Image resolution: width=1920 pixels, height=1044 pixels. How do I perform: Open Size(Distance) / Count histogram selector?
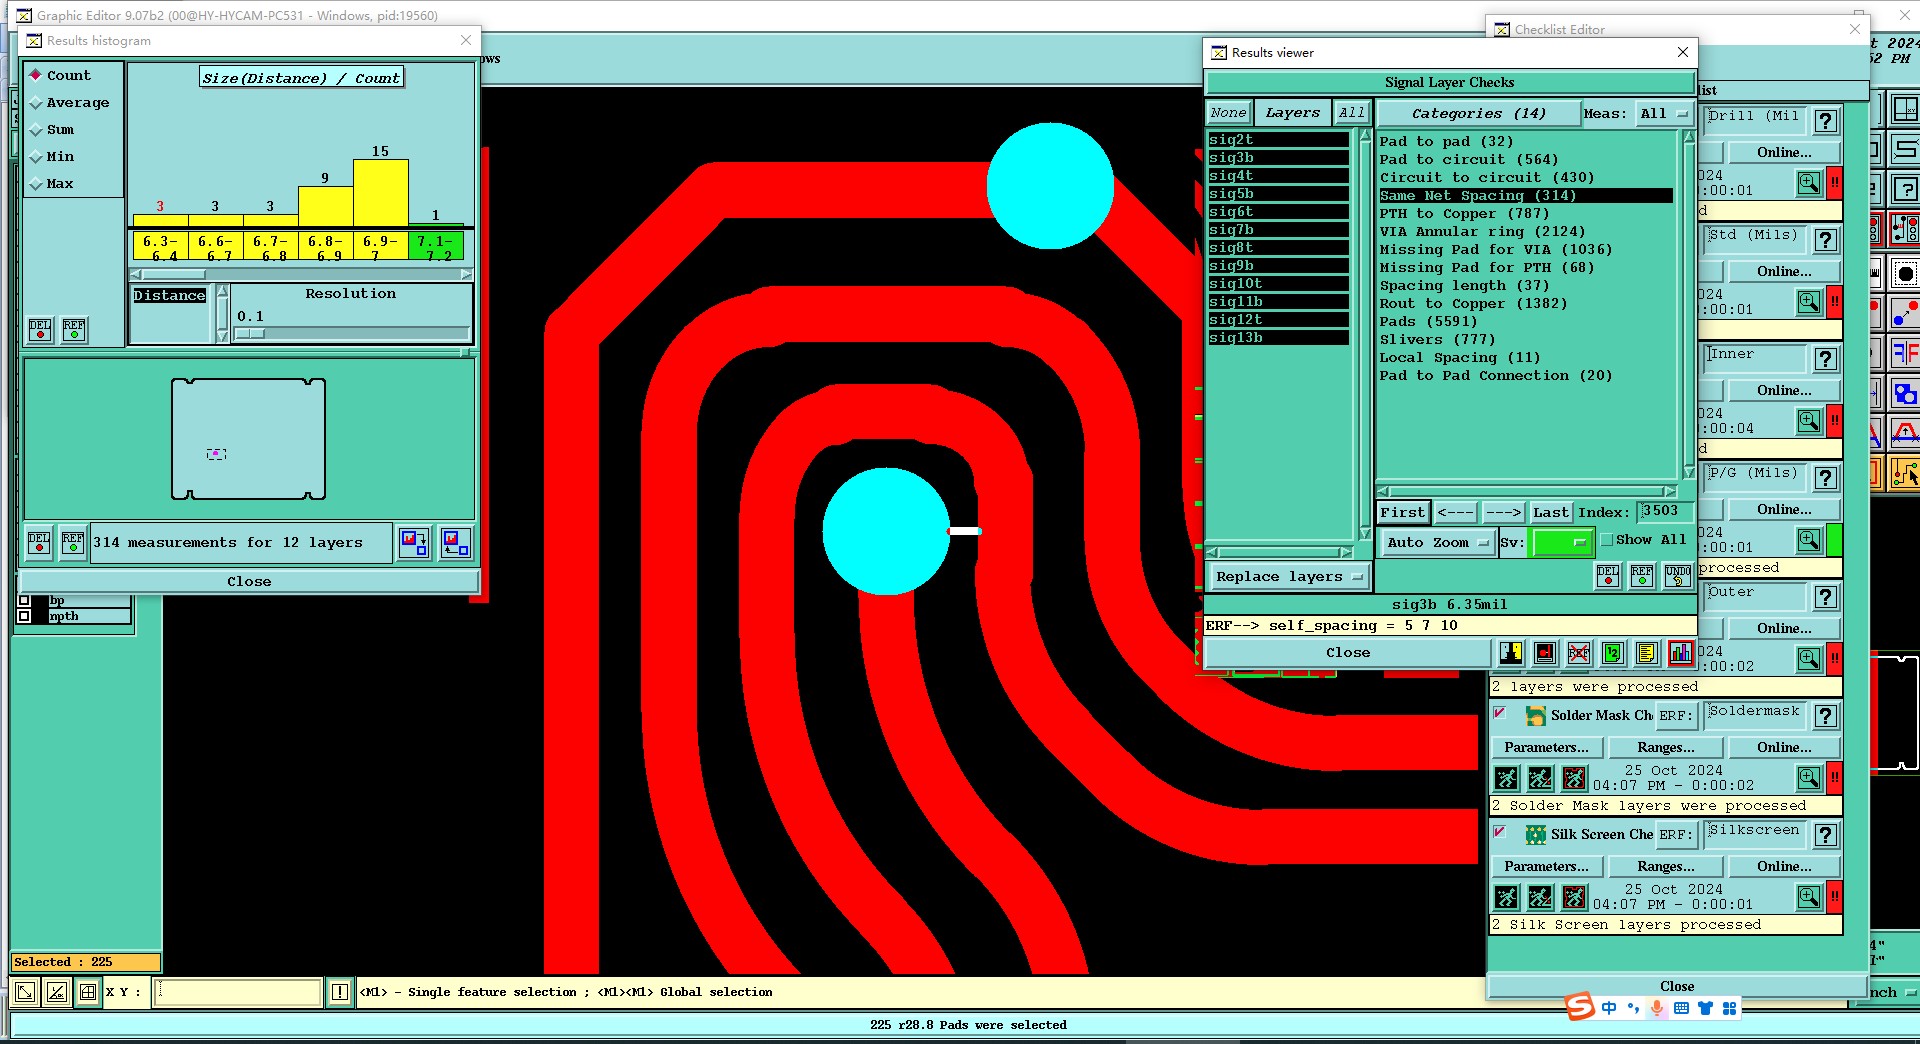click(x=301, y=78)
